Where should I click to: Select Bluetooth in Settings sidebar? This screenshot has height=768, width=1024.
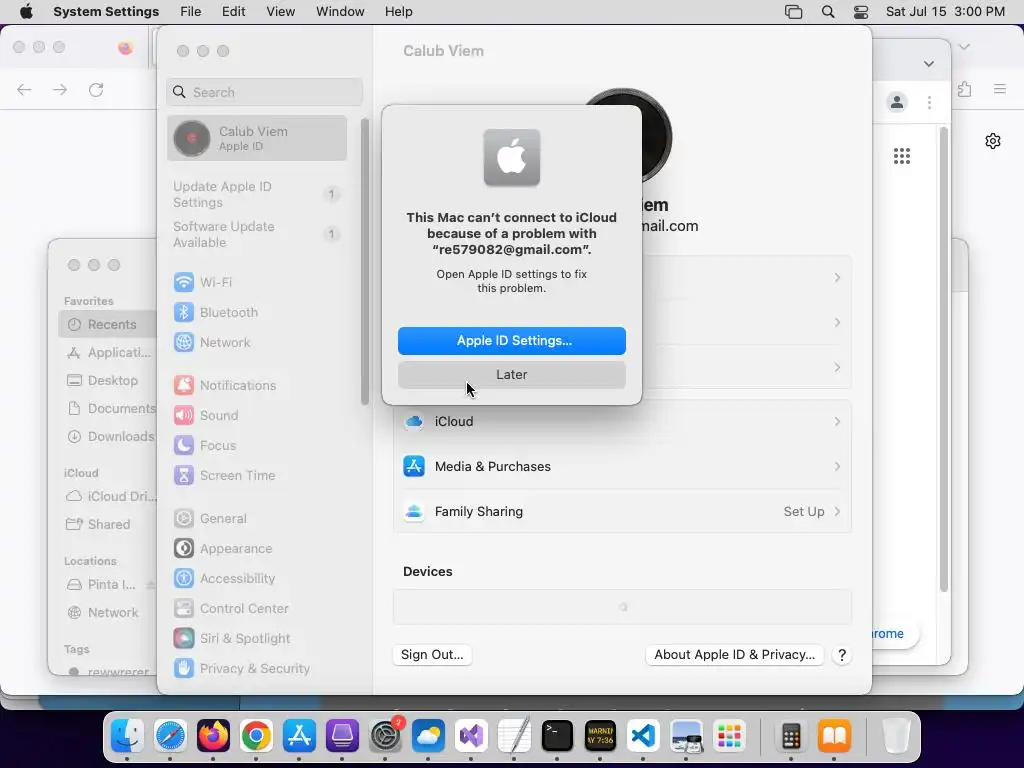coord(257,312)
